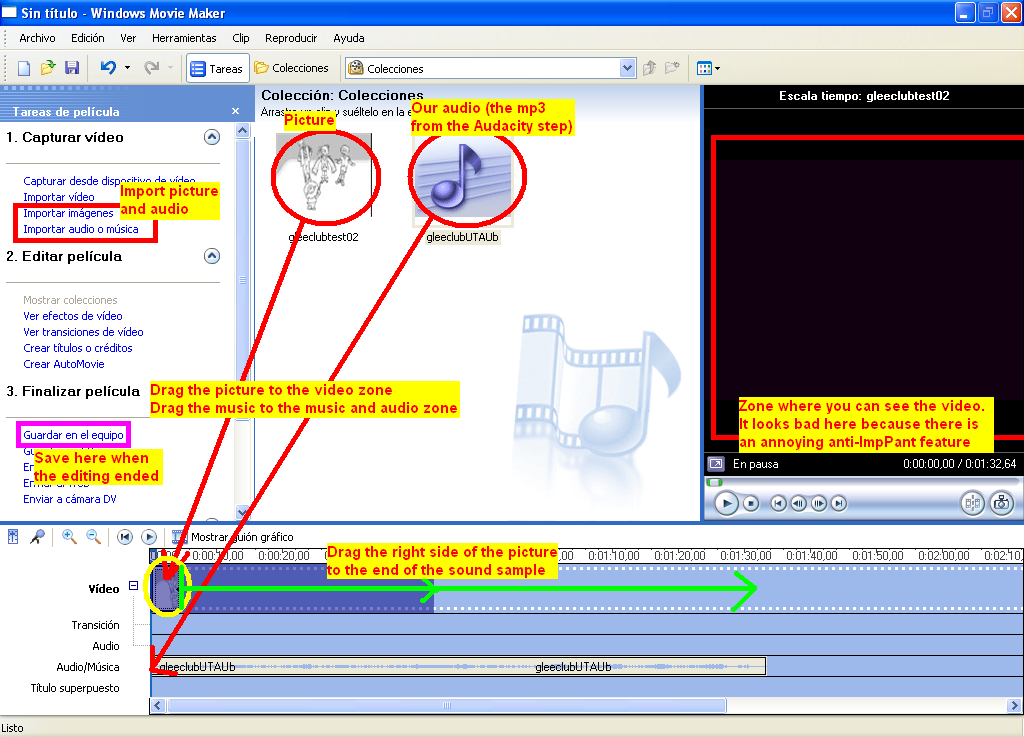Open the Undo history dropdown arrow
Image resolution: width=1024 pixels, height=737 pixels.
pos(127,68)
